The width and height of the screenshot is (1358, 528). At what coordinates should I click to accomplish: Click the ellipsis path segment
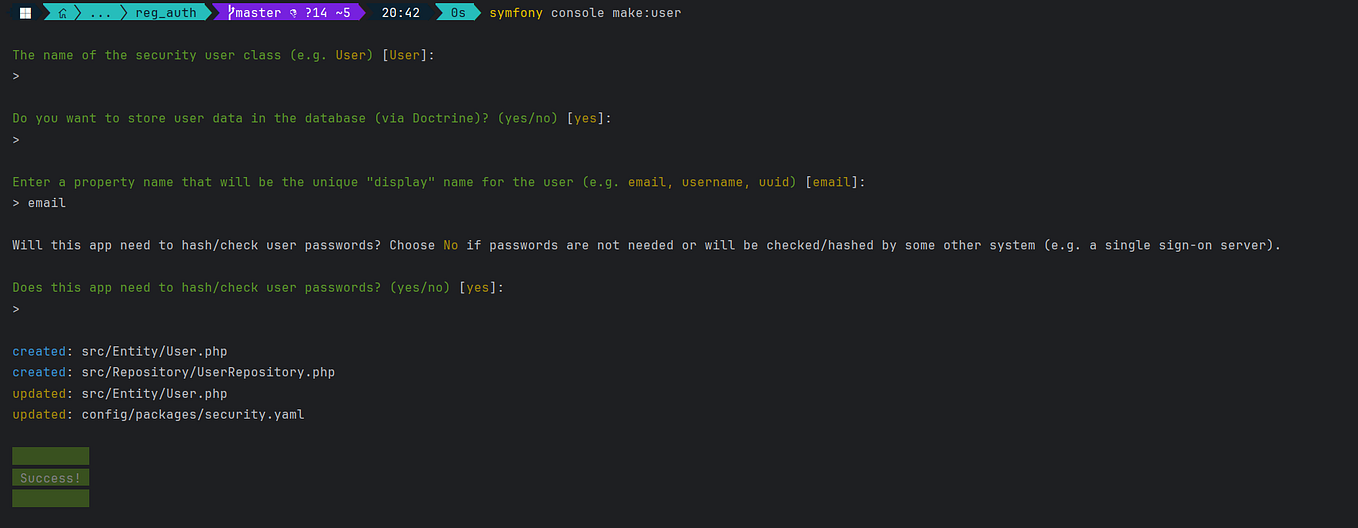click(x=101, y=13)
